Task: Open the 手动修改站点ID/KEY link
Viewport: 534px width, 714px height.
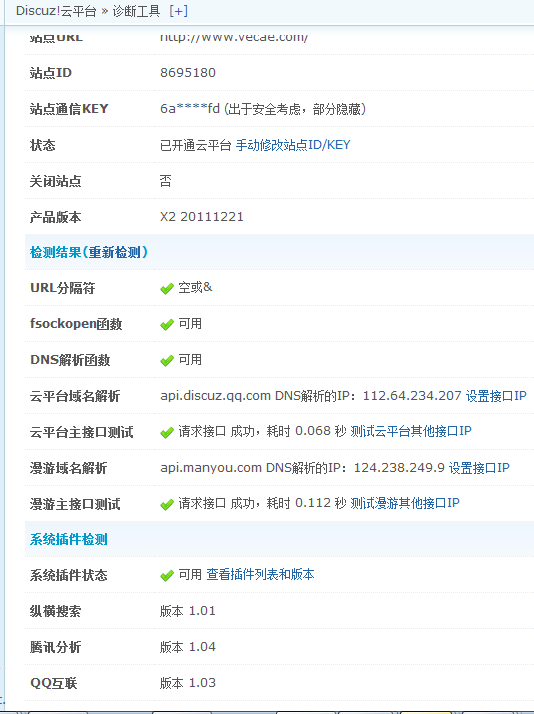Action: 293,145
